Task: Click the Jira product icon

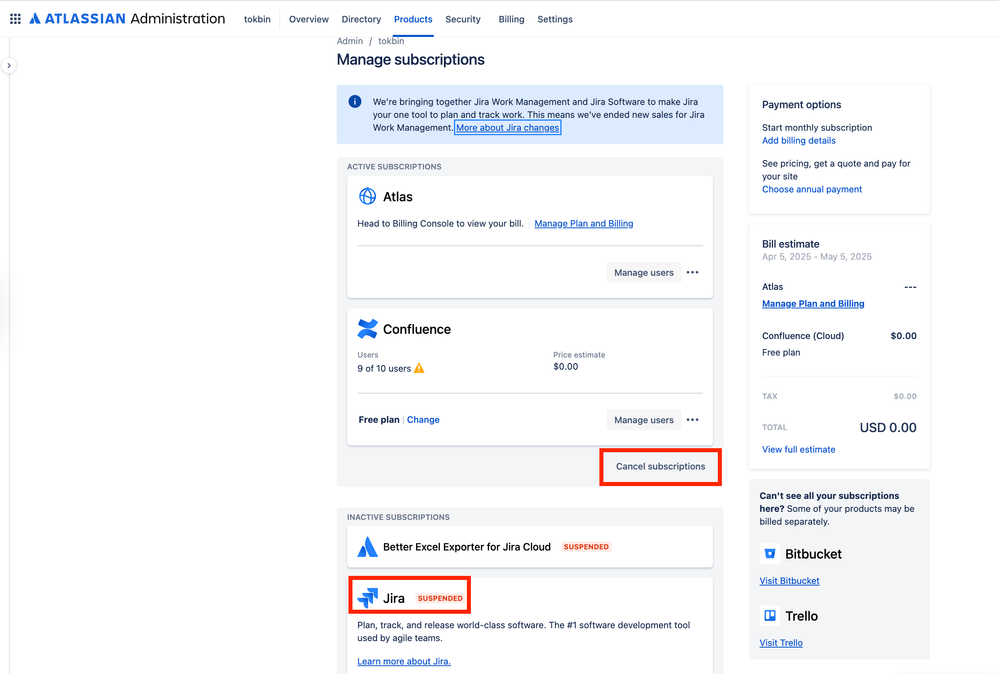Action: click(x=367, y=598)
